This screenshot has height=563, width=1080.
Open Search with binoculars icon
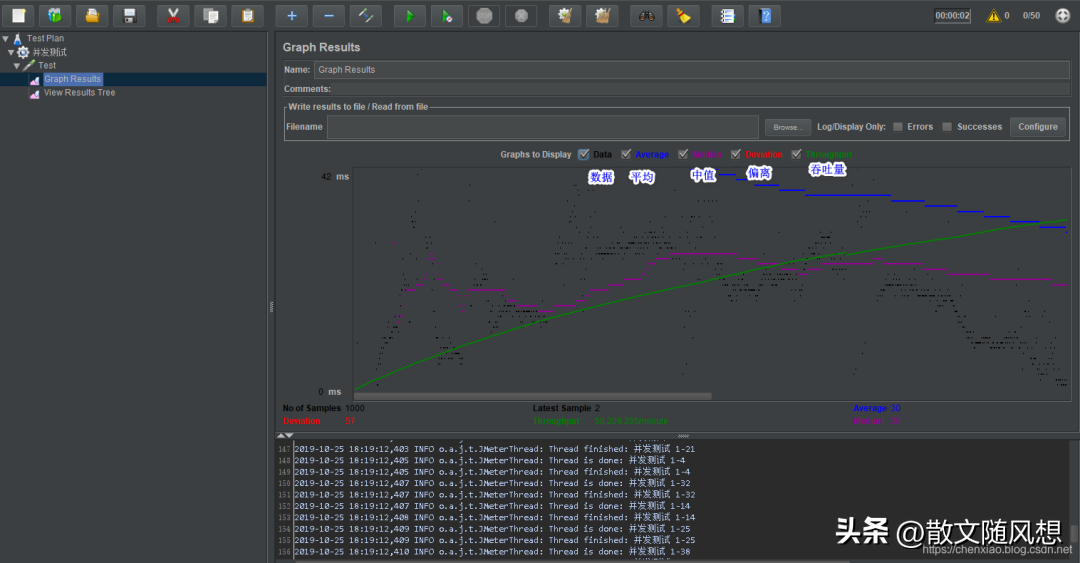(646, 15)
